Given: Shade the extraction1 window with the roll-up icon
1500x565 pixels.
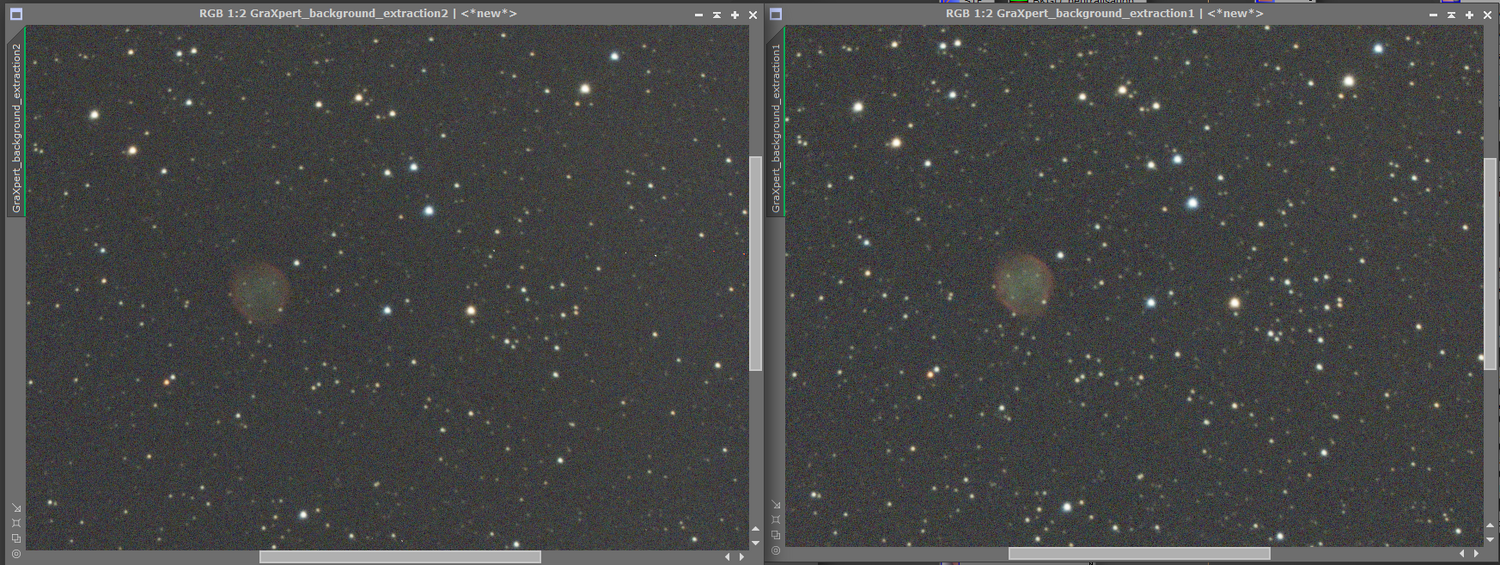Looking at the screenshot, I should 1451,15.
